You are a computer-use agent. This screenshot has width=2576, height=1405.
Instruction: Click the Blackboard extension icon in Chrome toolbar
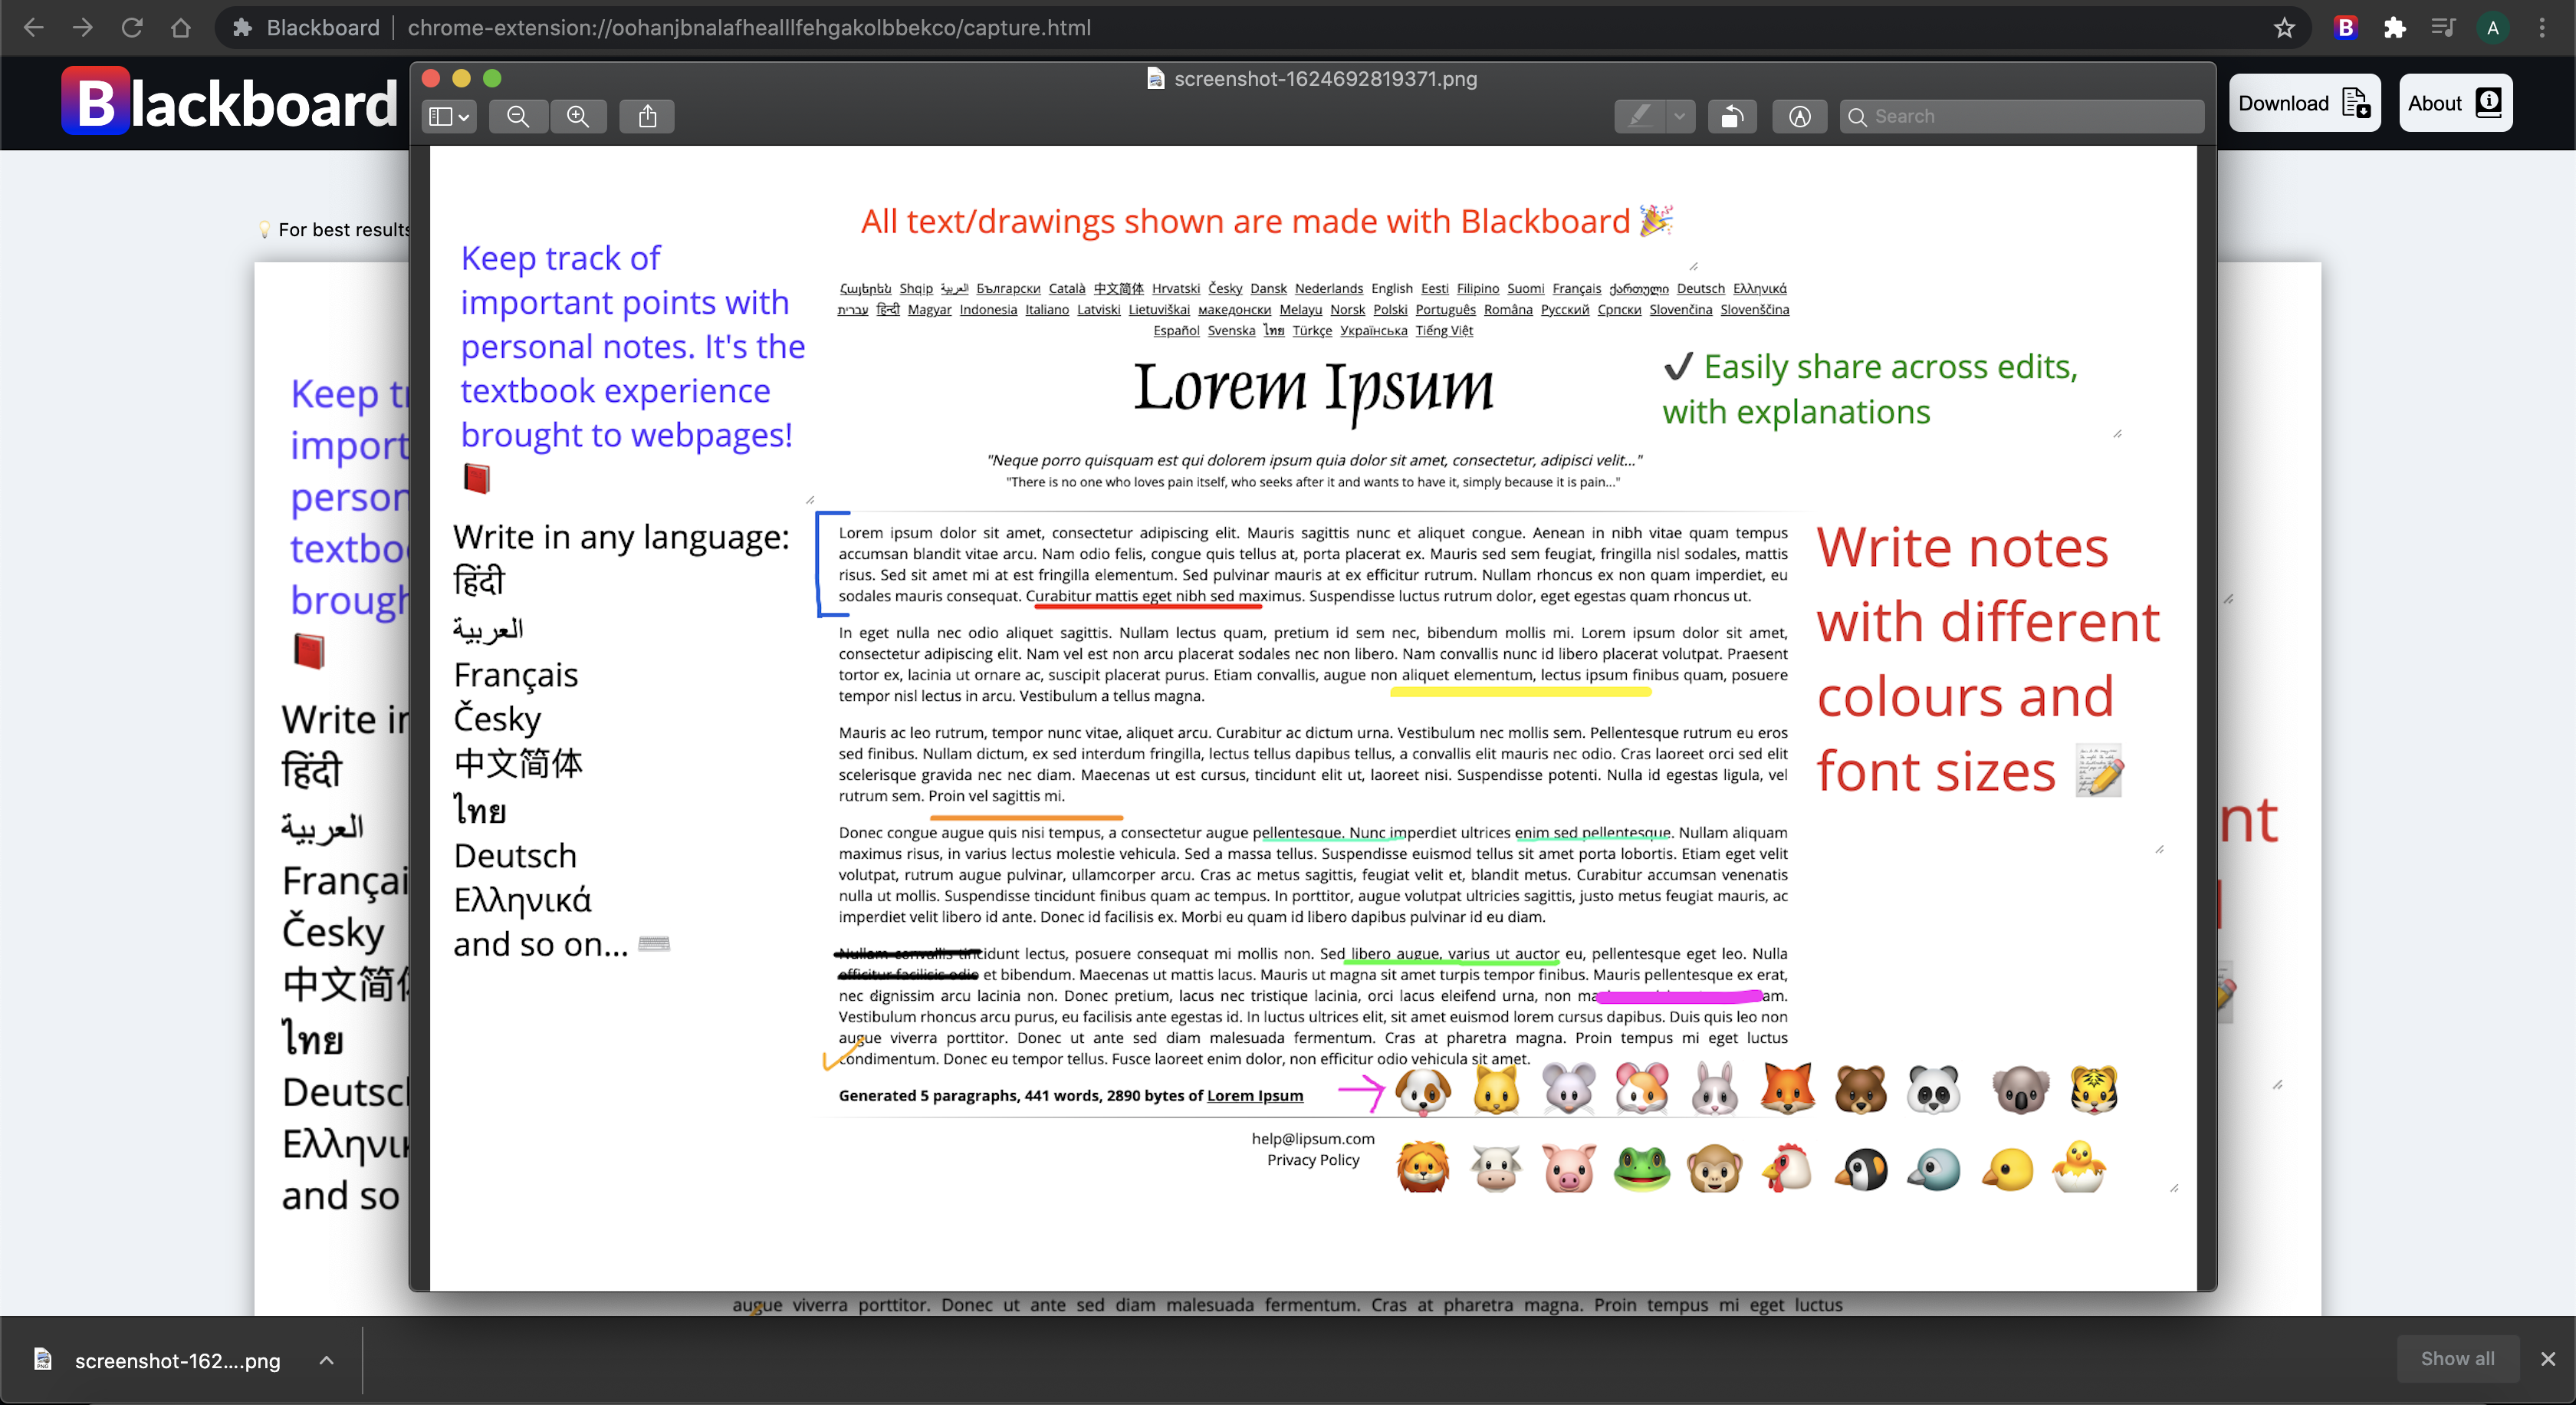2345,28
